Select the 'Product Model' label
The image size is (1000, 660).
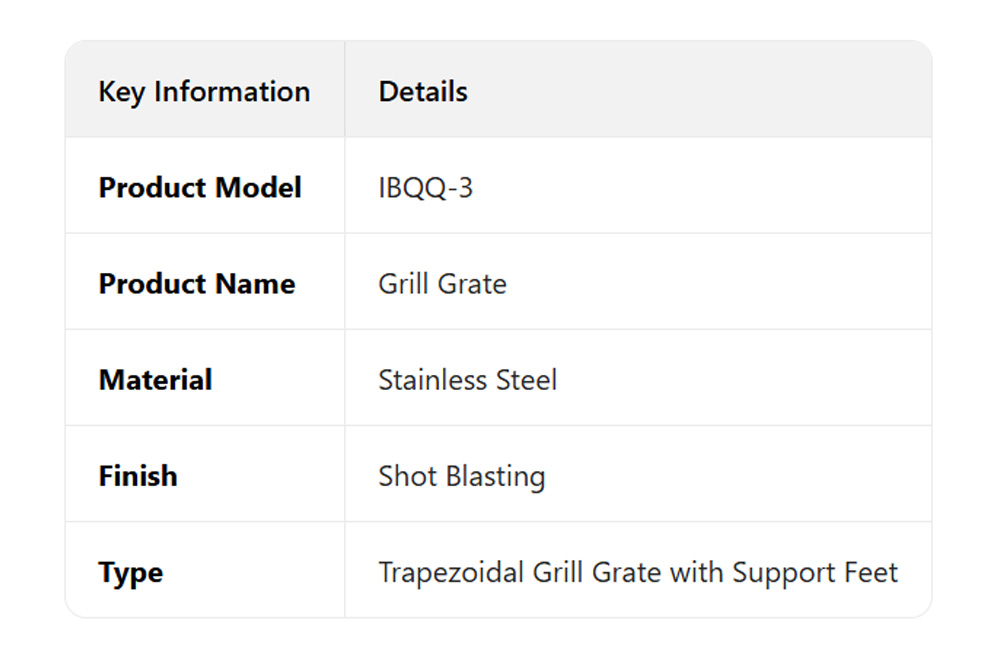(x=200, y=187)
